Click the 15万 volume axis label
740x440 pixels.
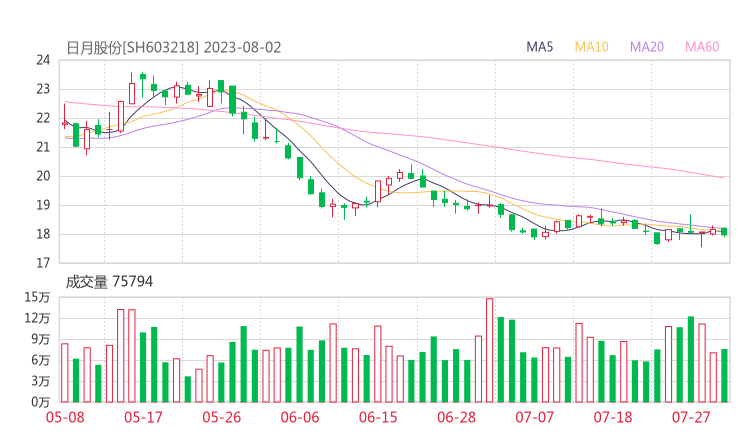tap(37, 297)
